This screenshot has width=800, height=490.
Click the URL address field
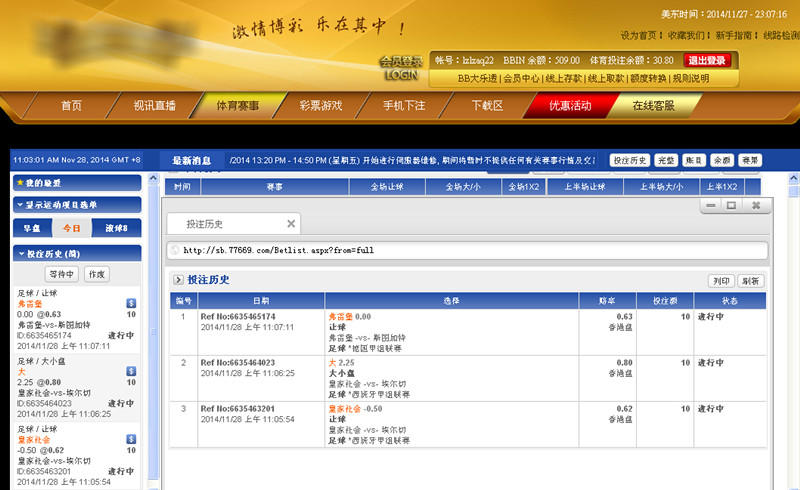tap(467, 250)
